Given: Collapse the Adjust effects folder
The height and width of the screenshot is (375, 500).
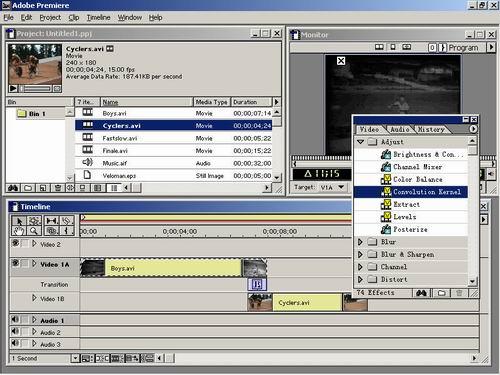Looking at the screenshot, I should [x=360, y=142].
